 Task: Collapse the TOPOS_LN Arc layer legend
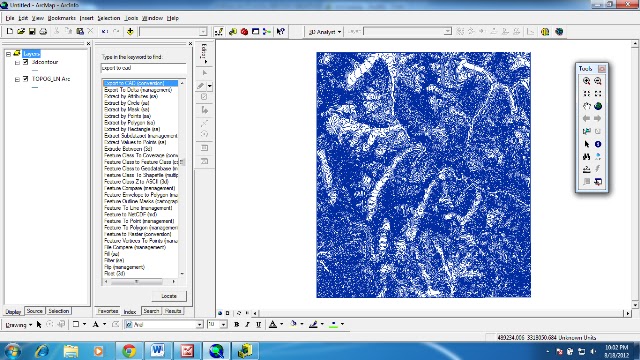point(17,79)
